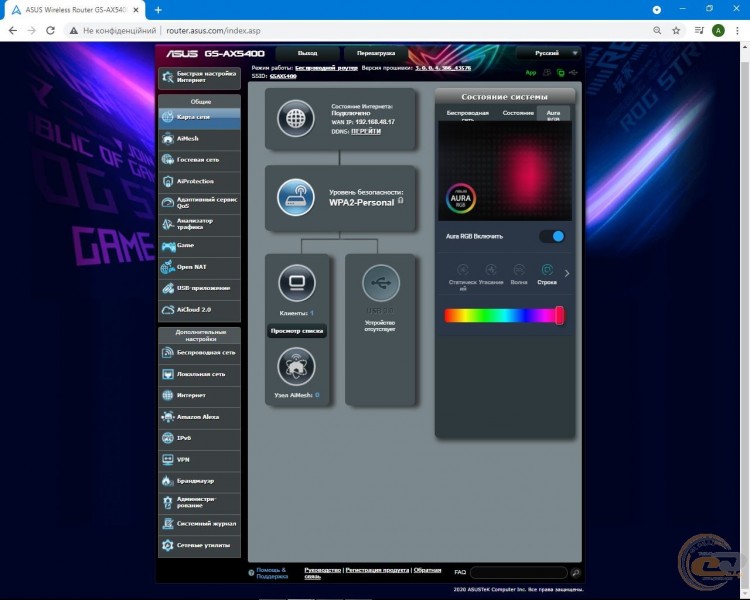
Task: Switch to the Aura RGB tab
Action: pos(553,114)
